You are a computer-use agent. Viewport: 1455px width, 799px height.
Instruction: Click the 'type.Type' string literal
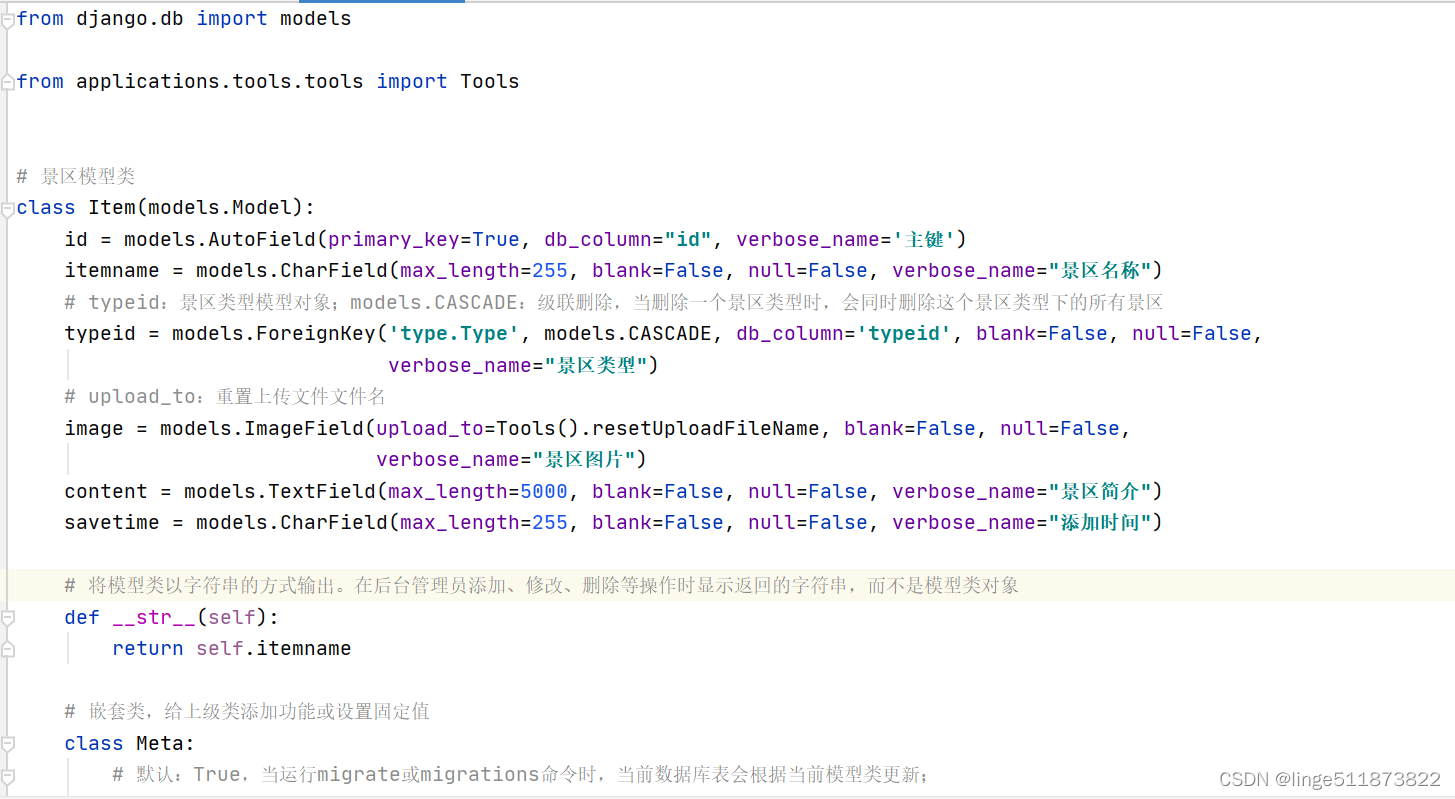click(454, 334)
